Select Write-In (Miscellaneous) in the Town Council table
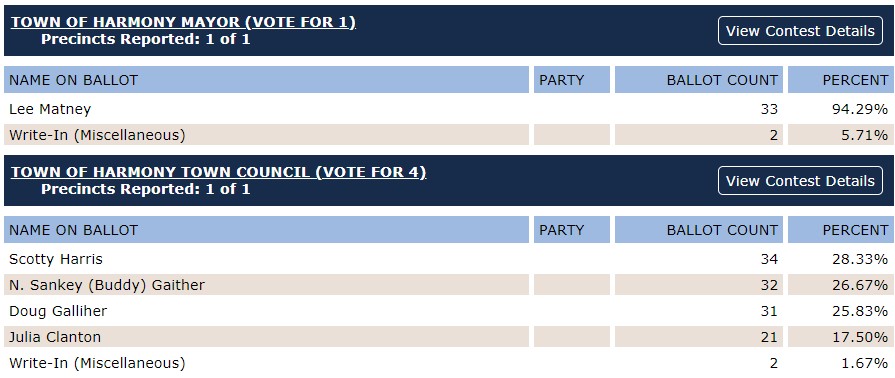The width and height of the screenshot is (895, 378). point(97,363)
